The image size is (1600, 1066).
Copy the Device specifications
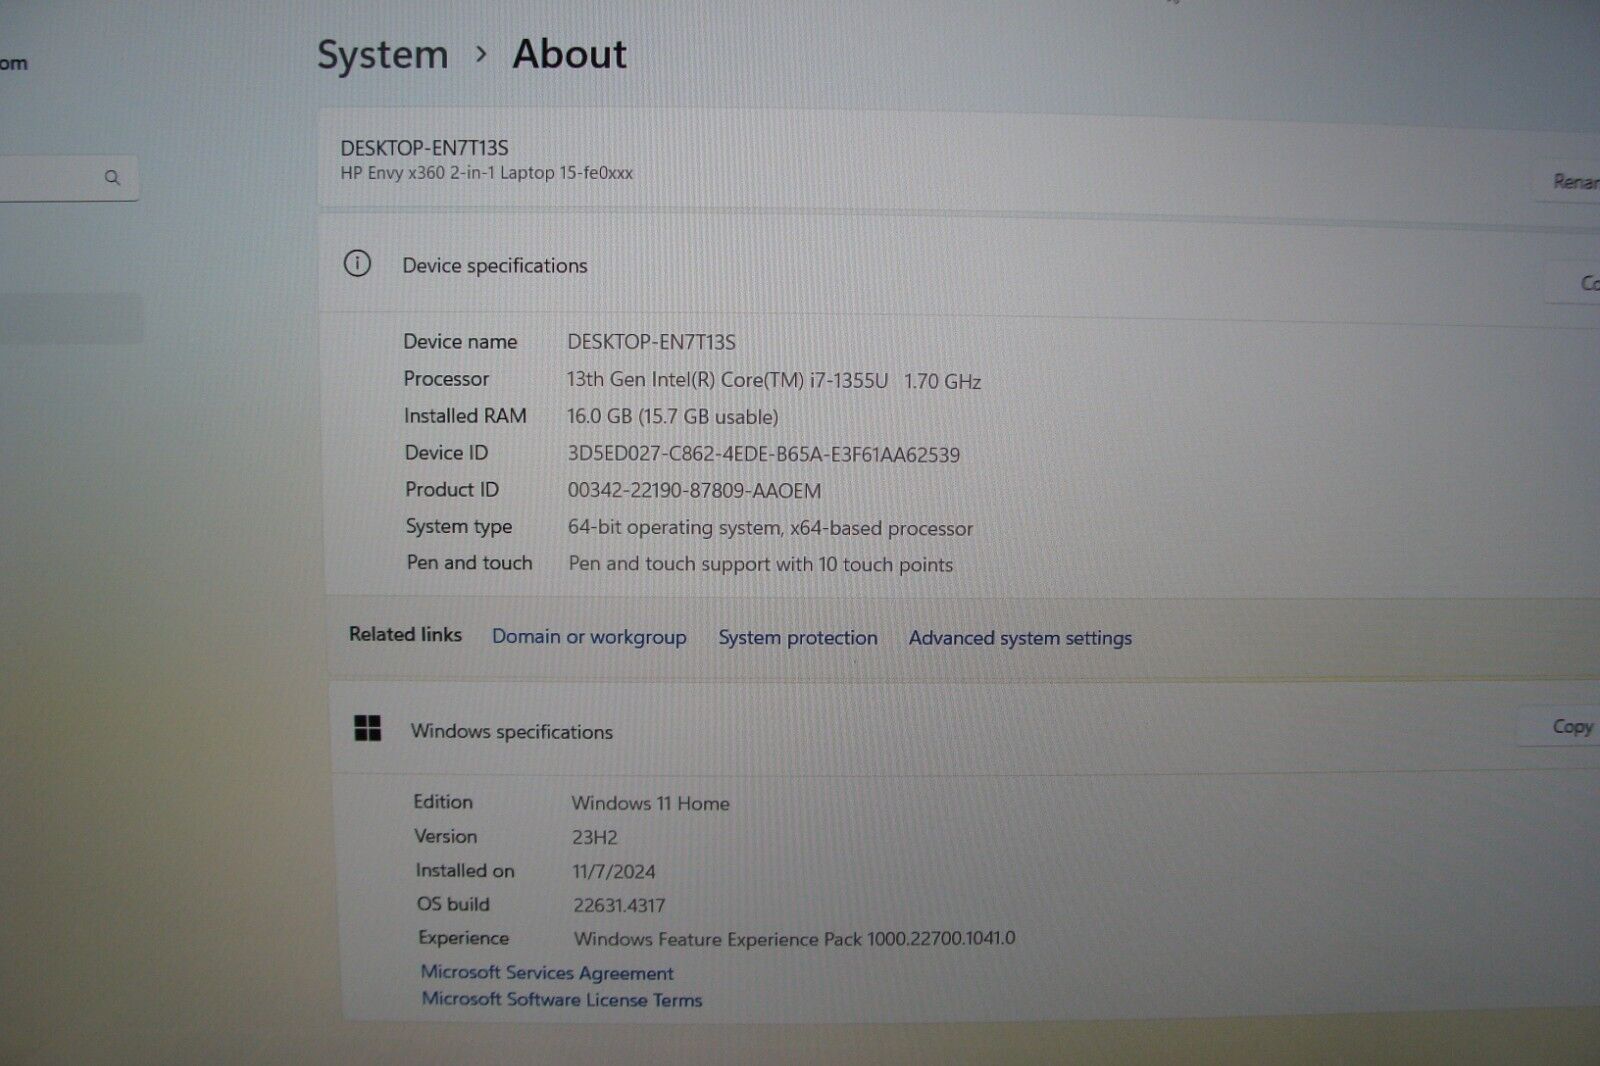click(1574, 283)
